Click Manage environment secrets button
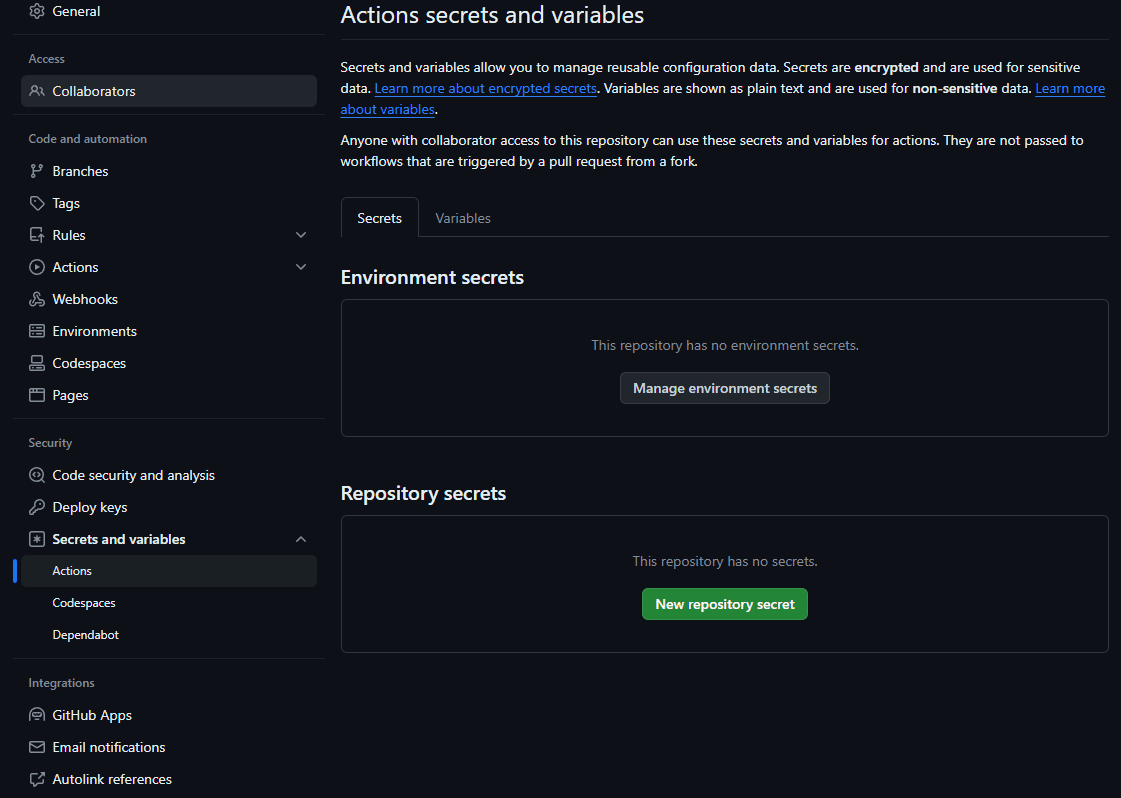1121x798 pixels. pos(725,388)
